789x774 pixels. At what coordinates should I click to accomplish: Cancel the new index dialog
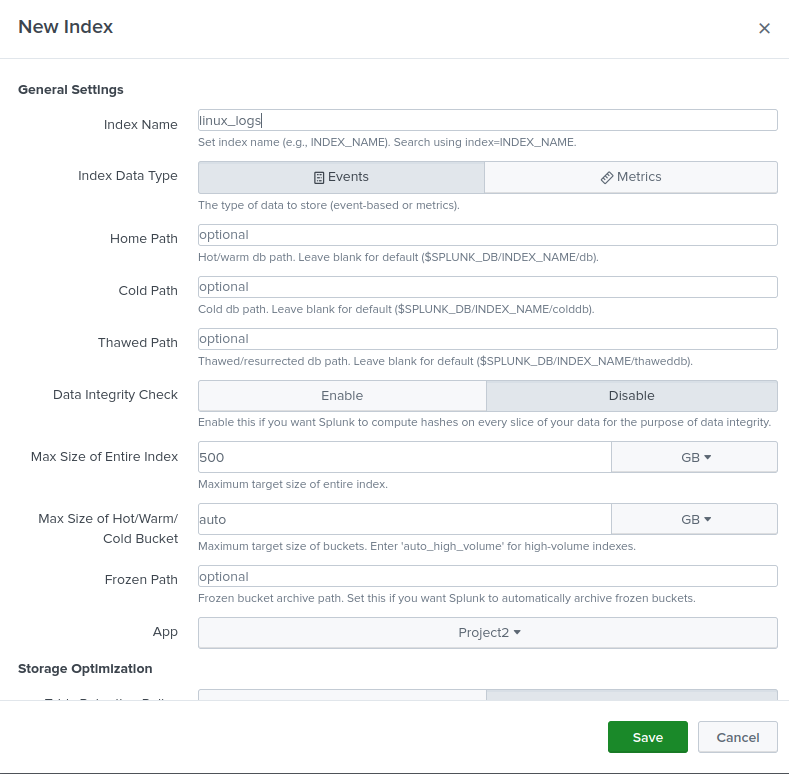pos(738,737)
